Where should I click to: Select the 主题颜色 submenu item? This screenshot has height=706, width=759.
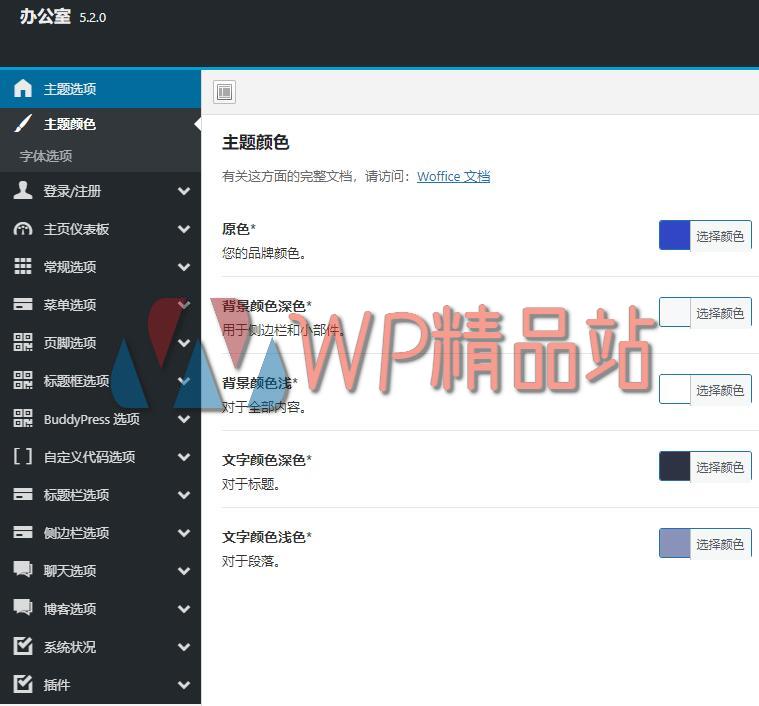tap(100, 124)
